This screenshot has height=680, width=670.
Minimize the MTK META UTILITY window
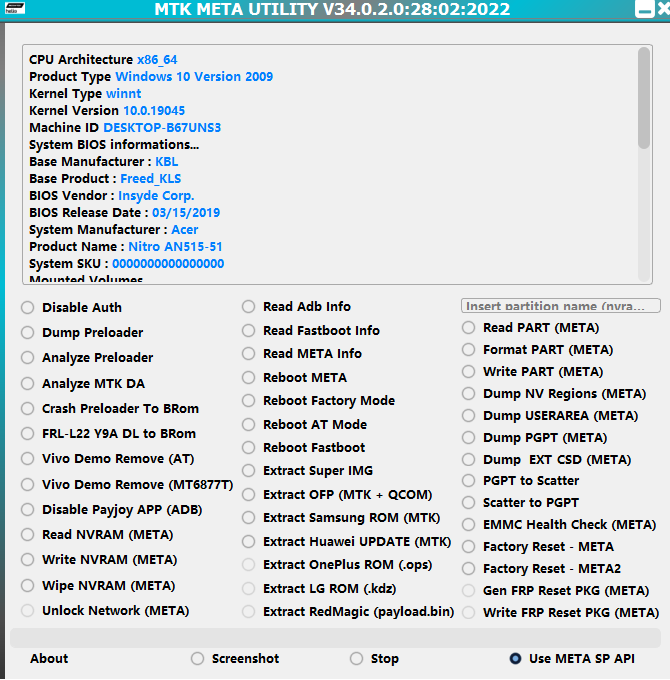click(x=644, y=9)
